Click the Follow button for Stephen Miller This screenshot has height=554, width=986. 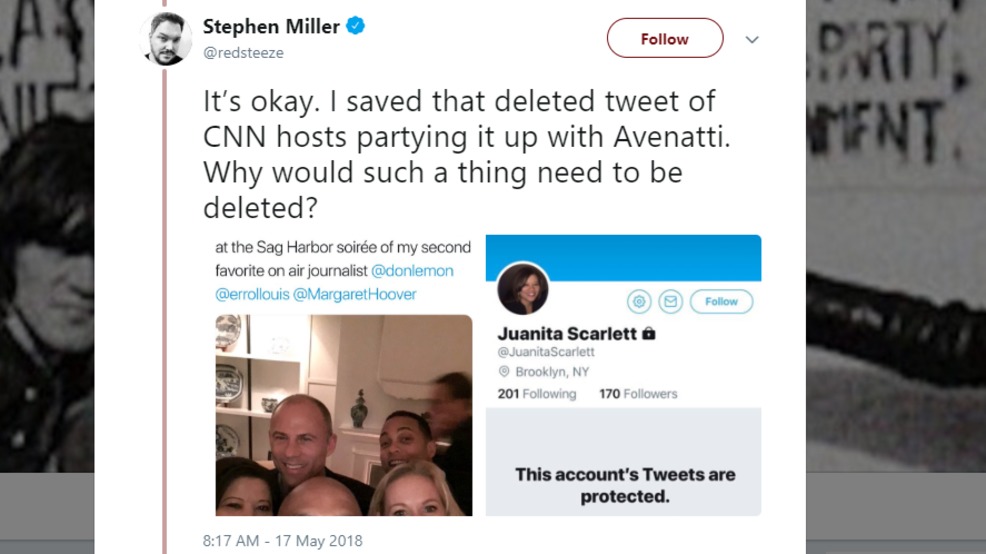coord(665,38)
